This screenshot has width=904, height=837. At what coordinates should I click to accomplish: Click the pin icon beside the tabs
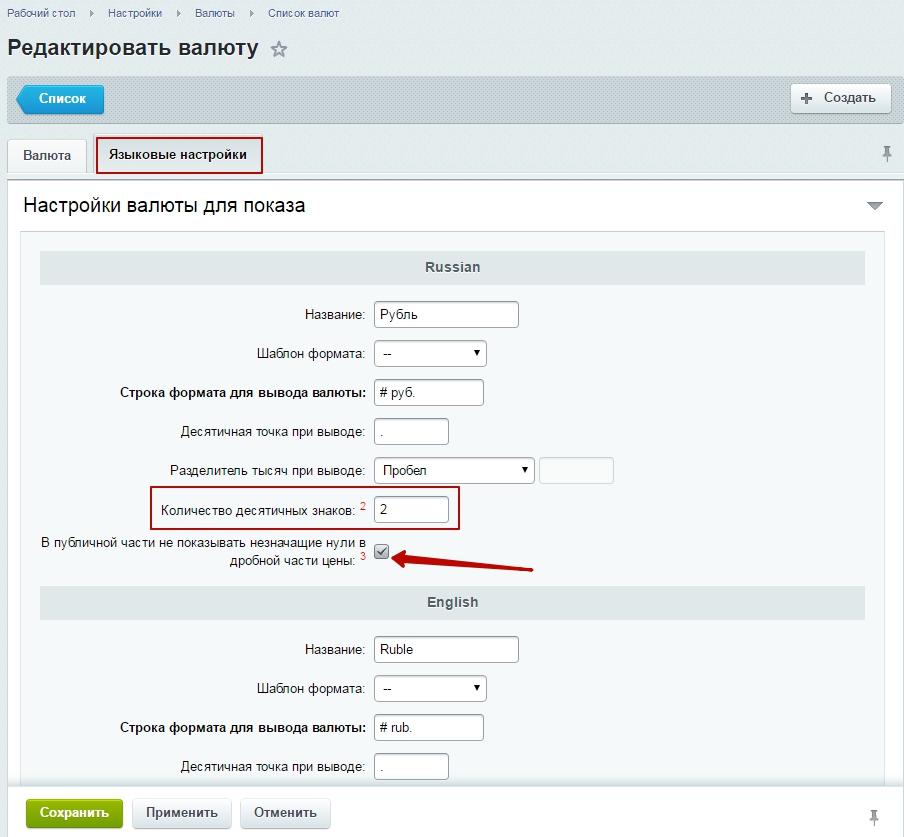click(886, 153)
